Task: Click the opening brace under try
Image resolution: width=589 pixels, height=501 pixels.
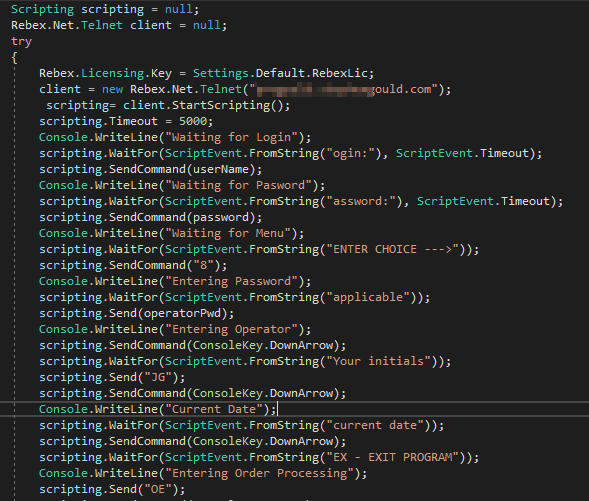Action: point(14,57)
